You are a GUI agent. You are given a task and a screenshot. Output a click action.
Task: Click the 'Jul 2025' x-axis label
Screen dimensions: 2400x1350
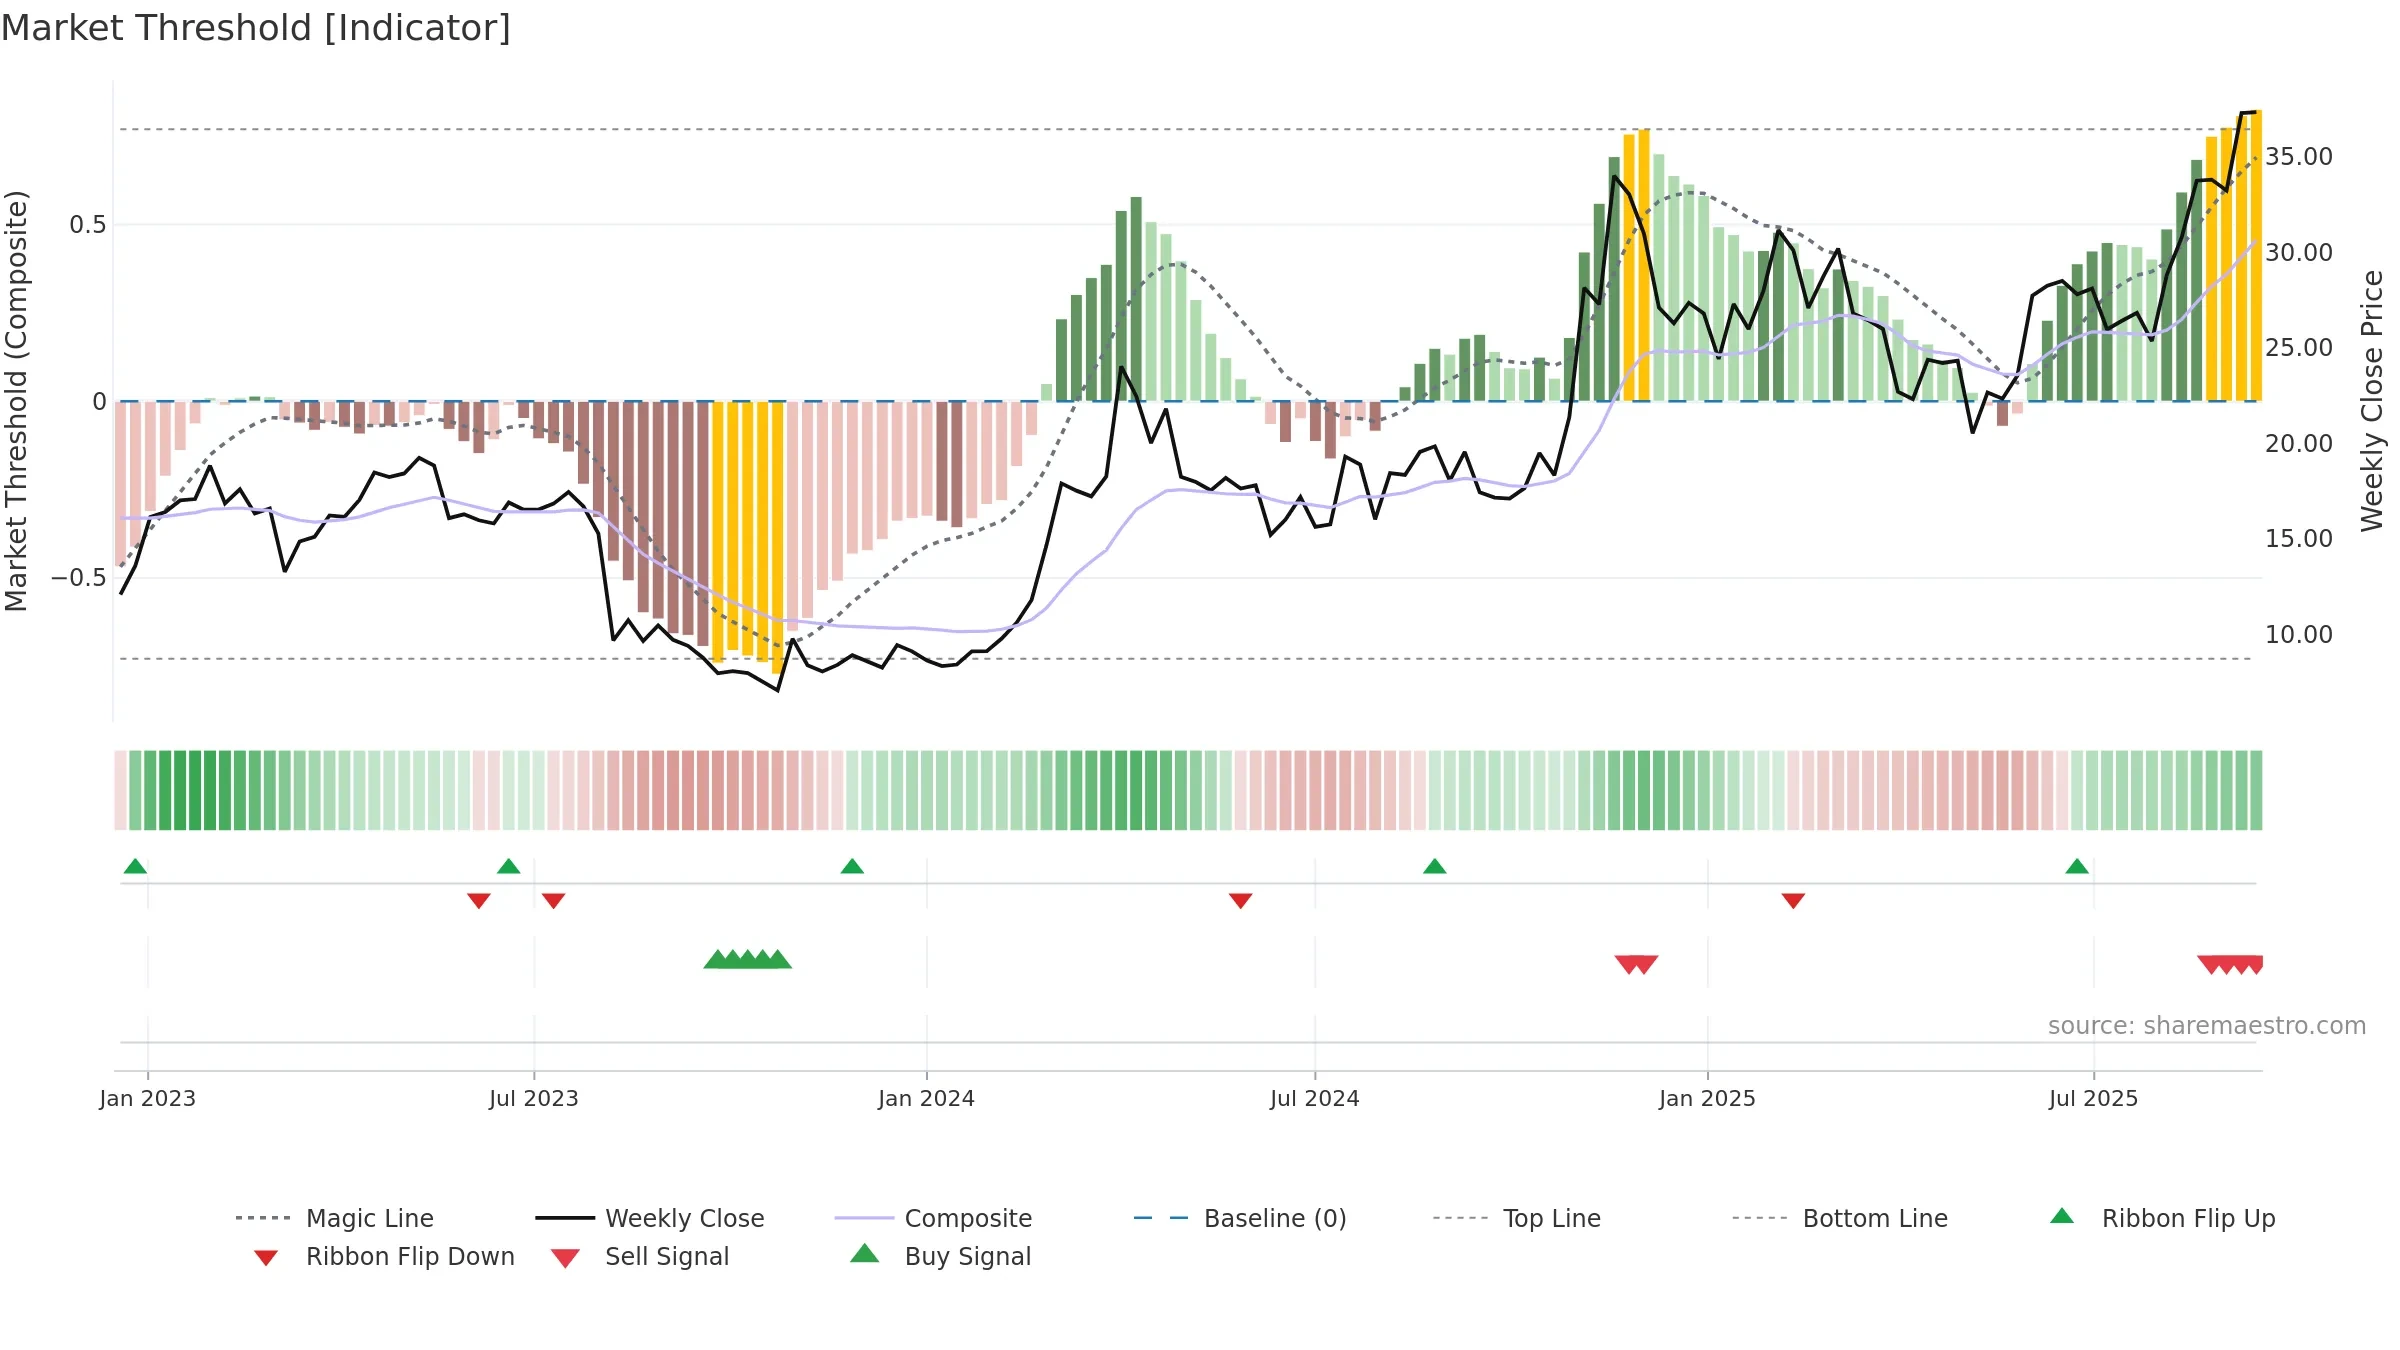tap(2094, 1098)
